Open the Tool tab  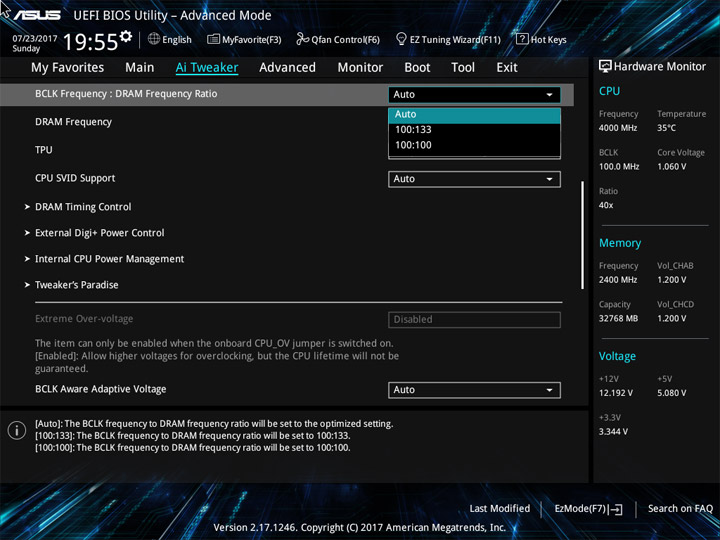[463, 68]
